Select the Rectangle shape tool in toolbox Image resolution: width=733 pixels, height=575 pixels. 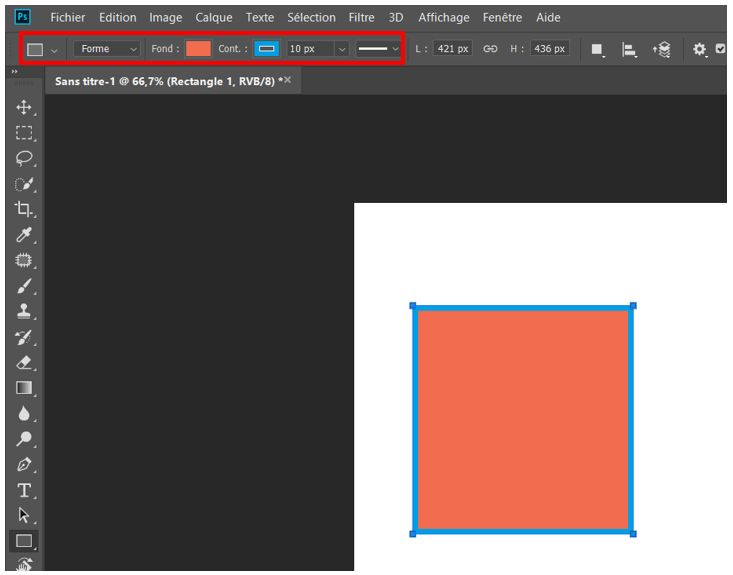coord(24,541)
